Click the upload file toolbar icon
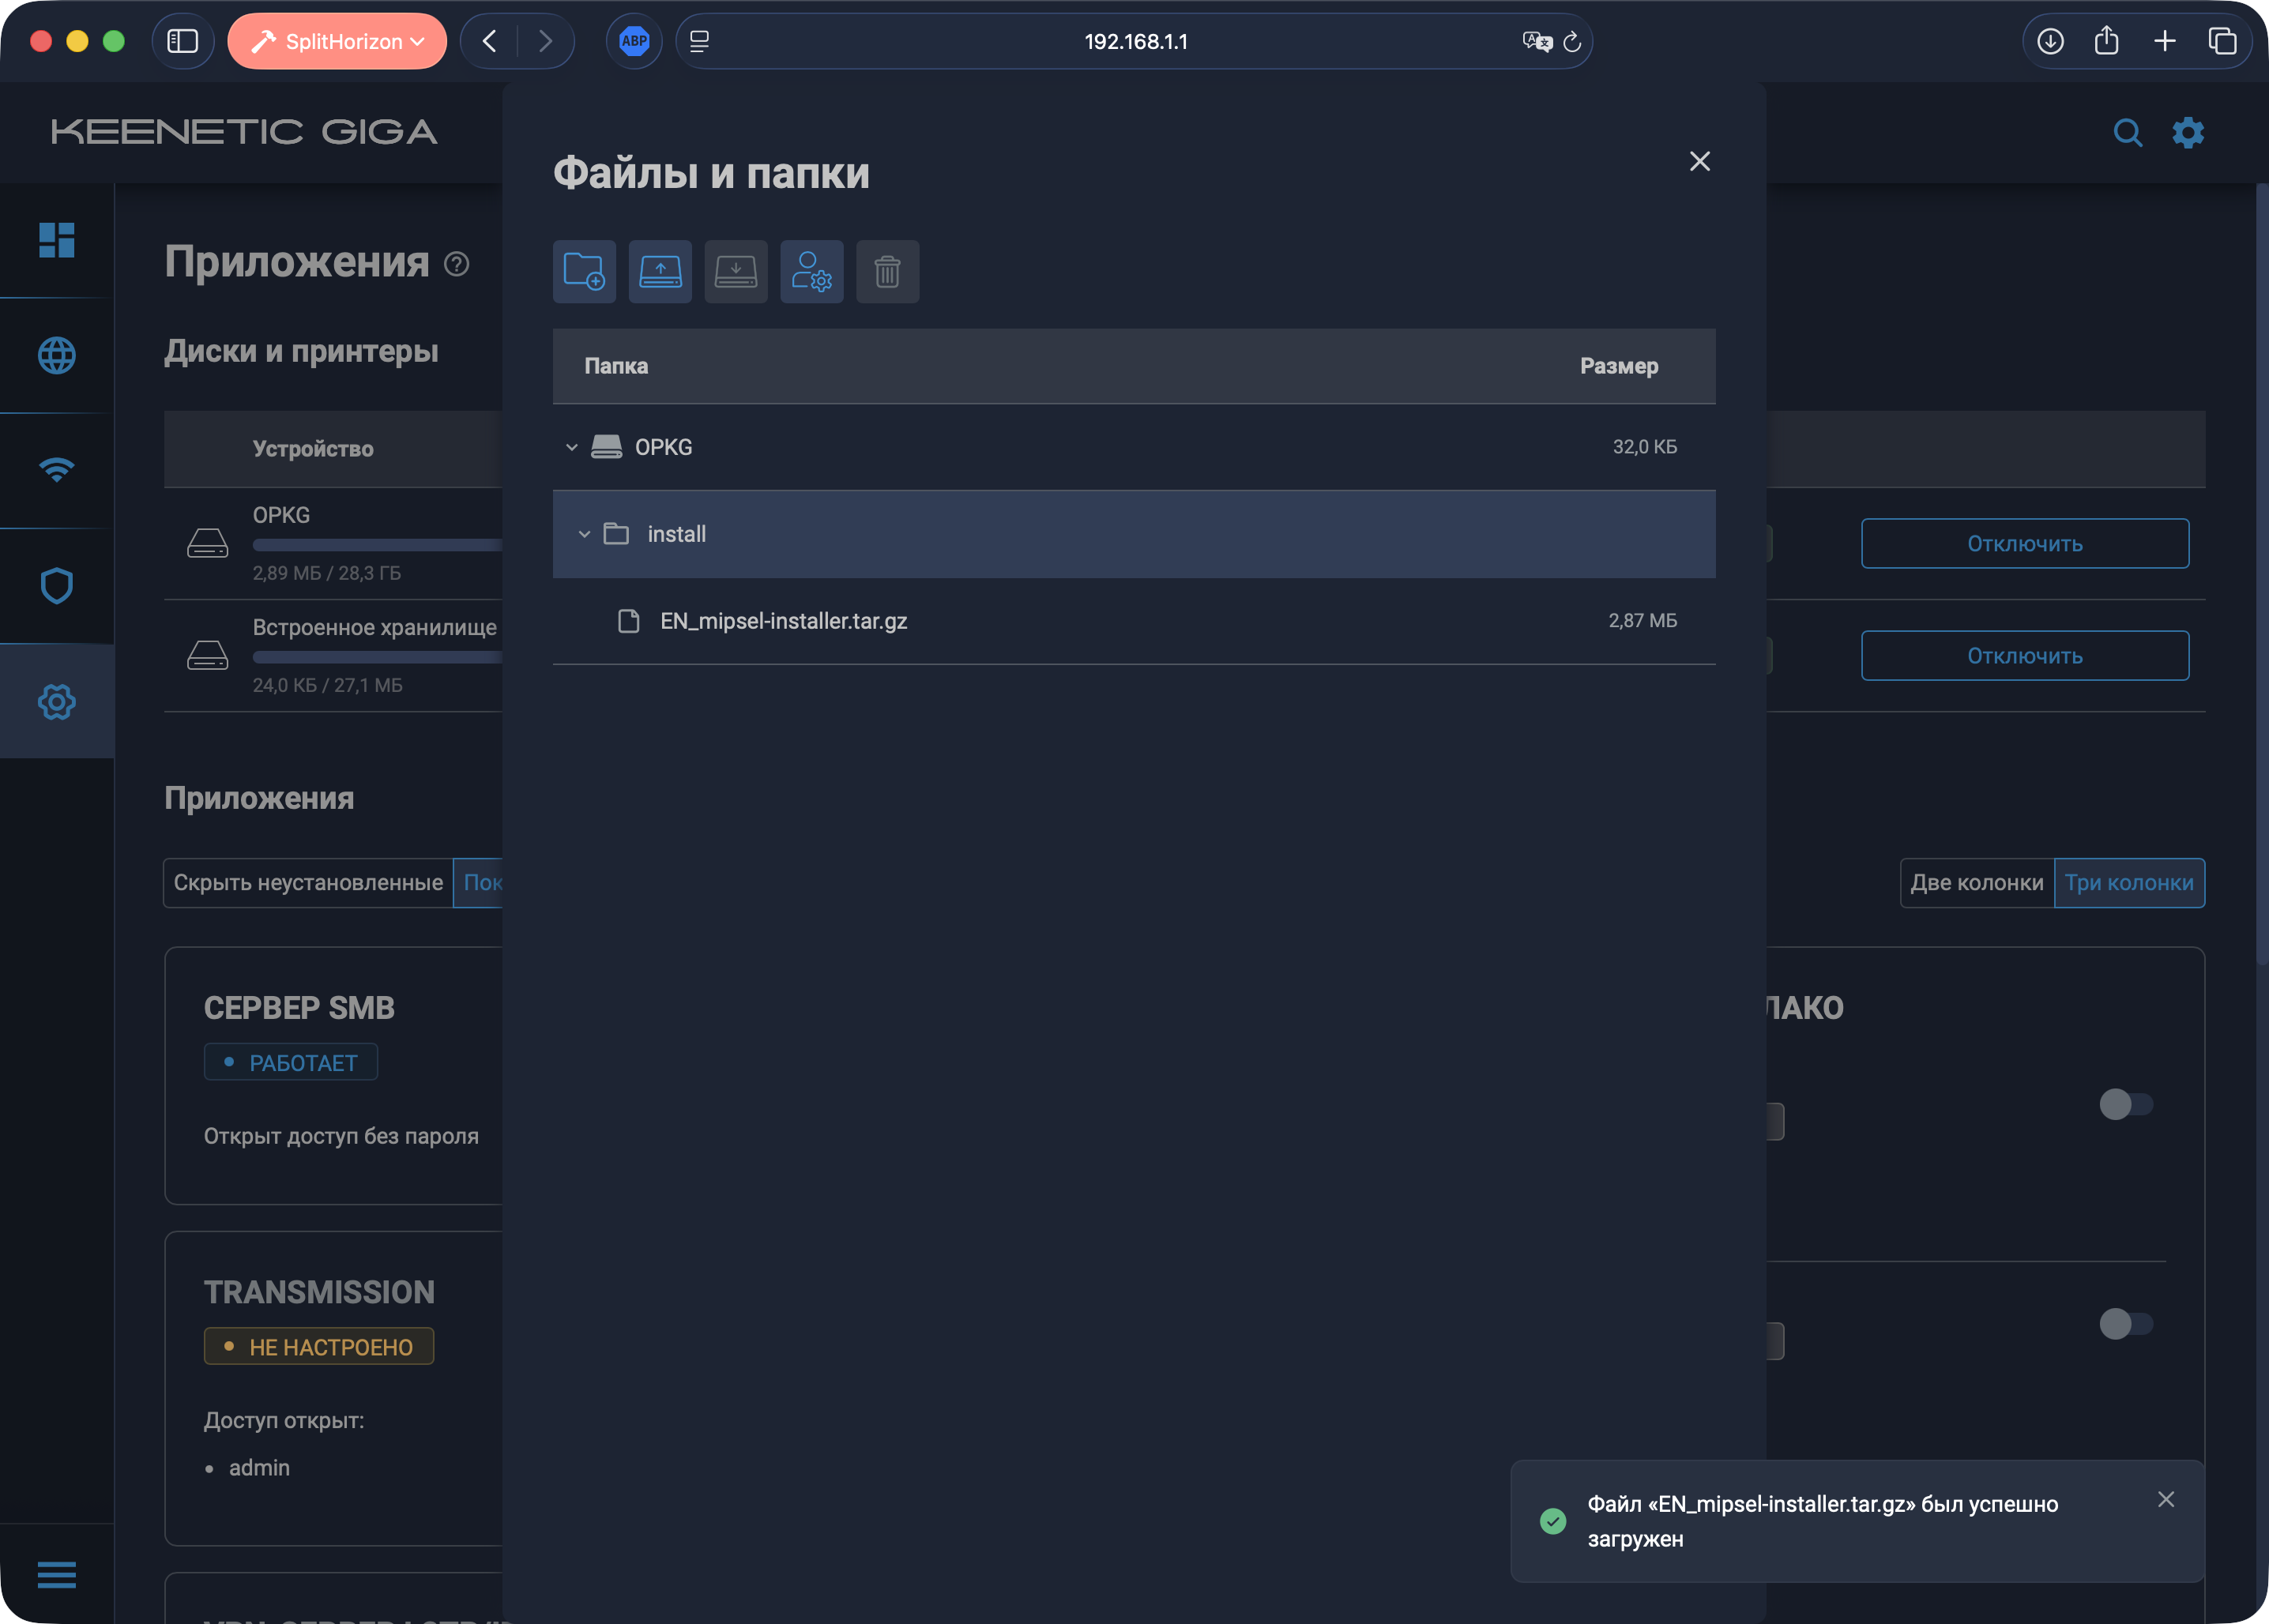2269x1624 pixels. tap(660, 271)
